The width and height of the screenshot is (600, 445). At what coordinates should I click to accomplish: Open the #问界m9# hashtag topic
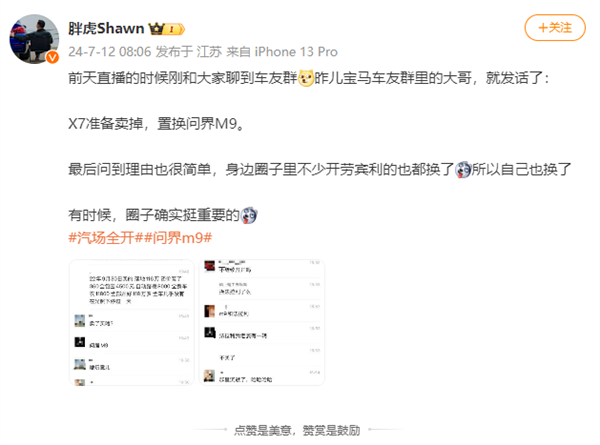(176, 238)
